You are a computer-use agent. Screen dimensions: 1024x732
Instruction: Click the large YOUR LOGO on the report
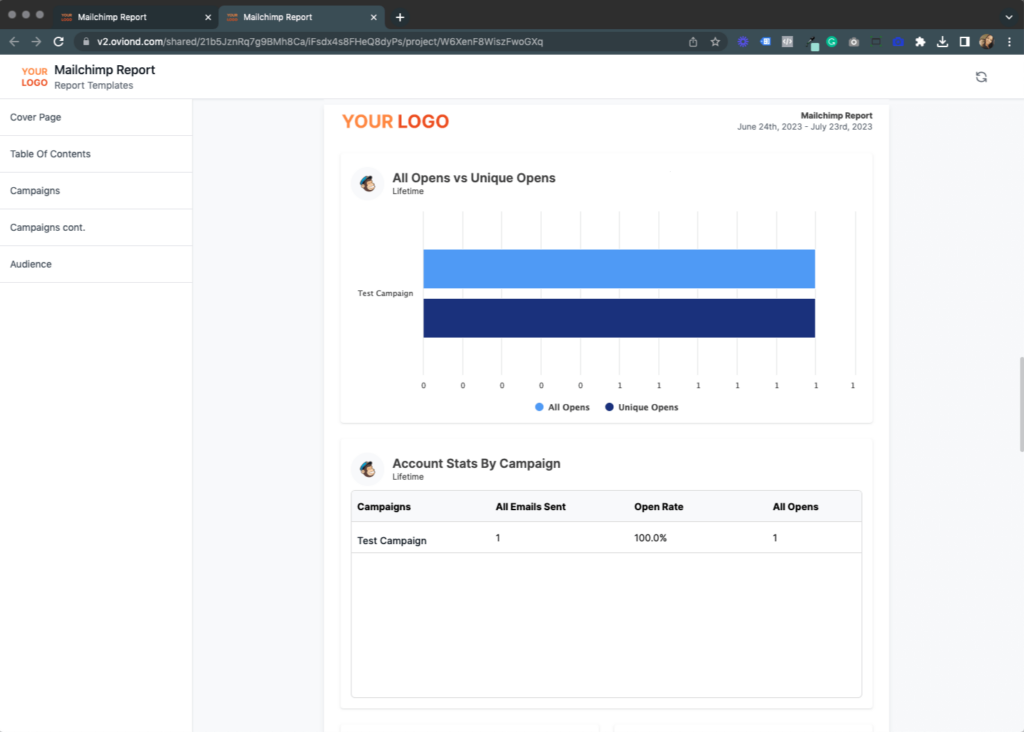[x=396, y=121]
